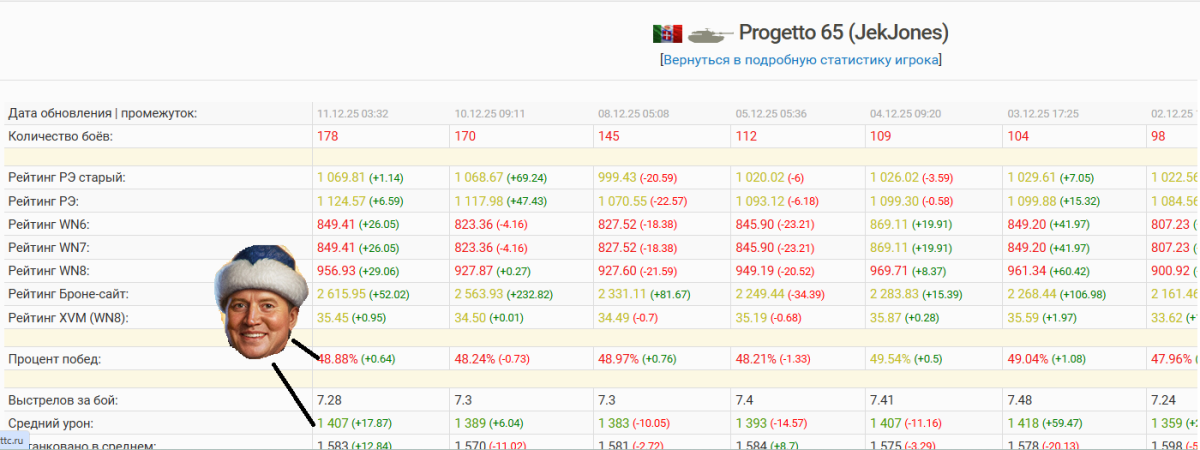
Task: Select the date header '10.12.25 09:11'
Action: [490, 114]
